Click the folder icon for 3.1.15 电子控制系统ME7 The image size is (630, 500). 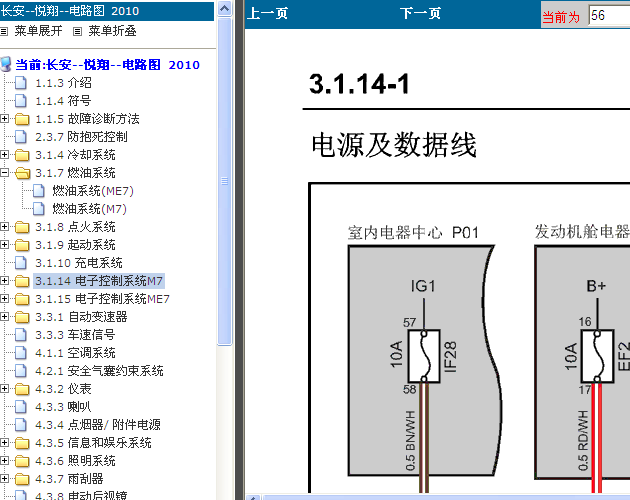(x=22, y=299)
